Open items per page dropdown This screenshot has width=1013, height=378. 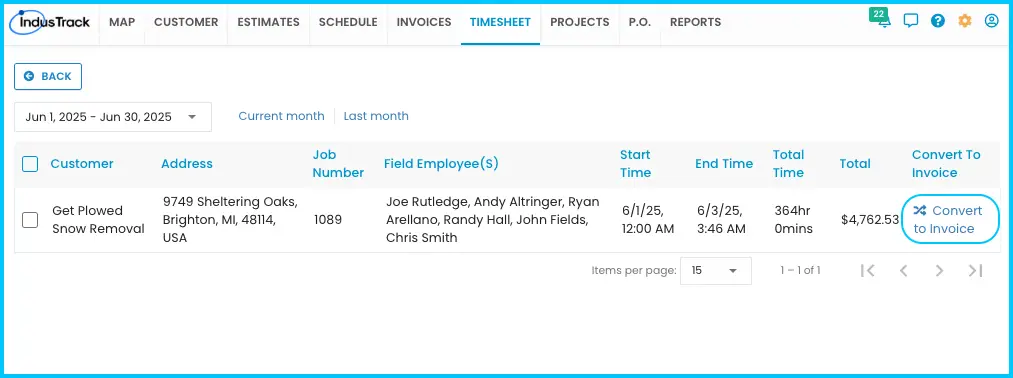coord(716,271)
